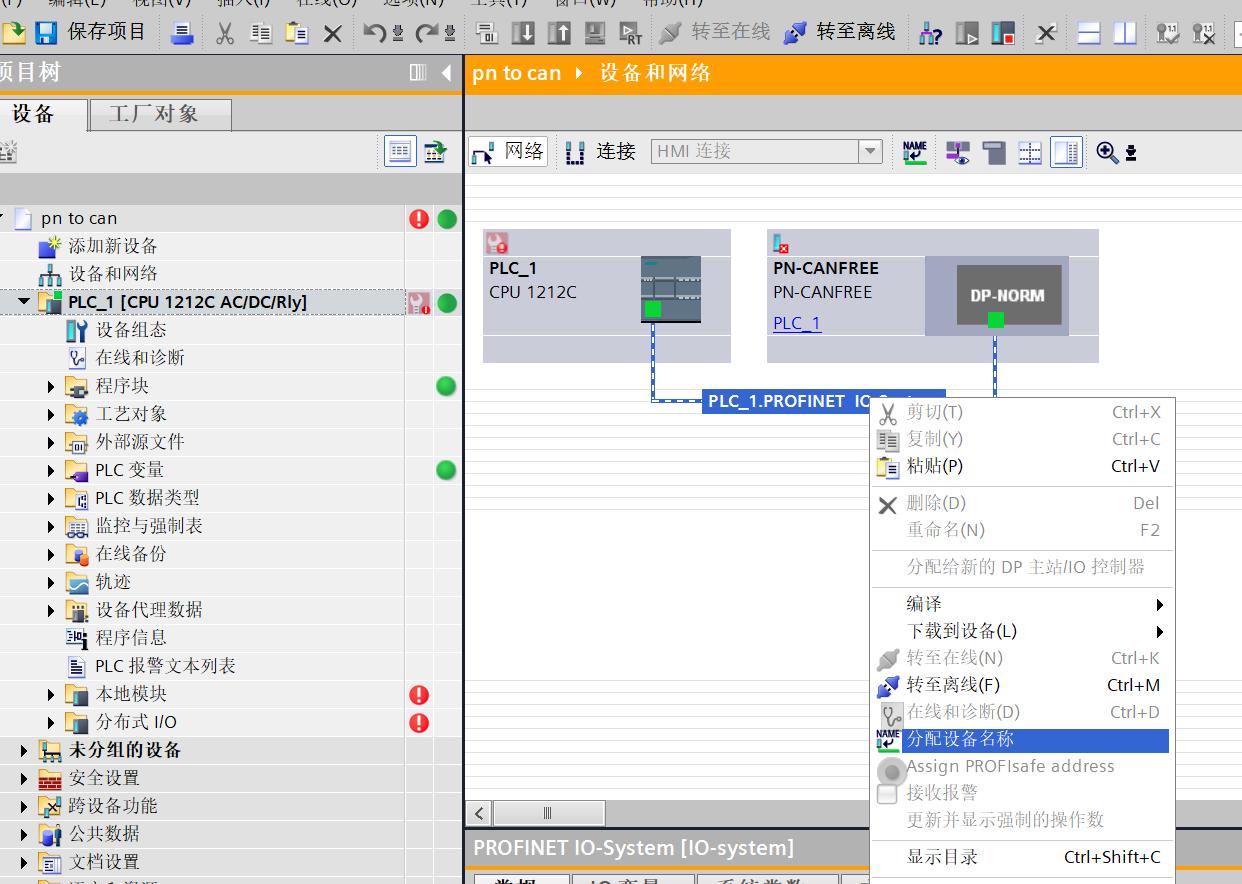Click the print icon in the toolbar
Screen dimensions: 1242x884
coord(182,33)
